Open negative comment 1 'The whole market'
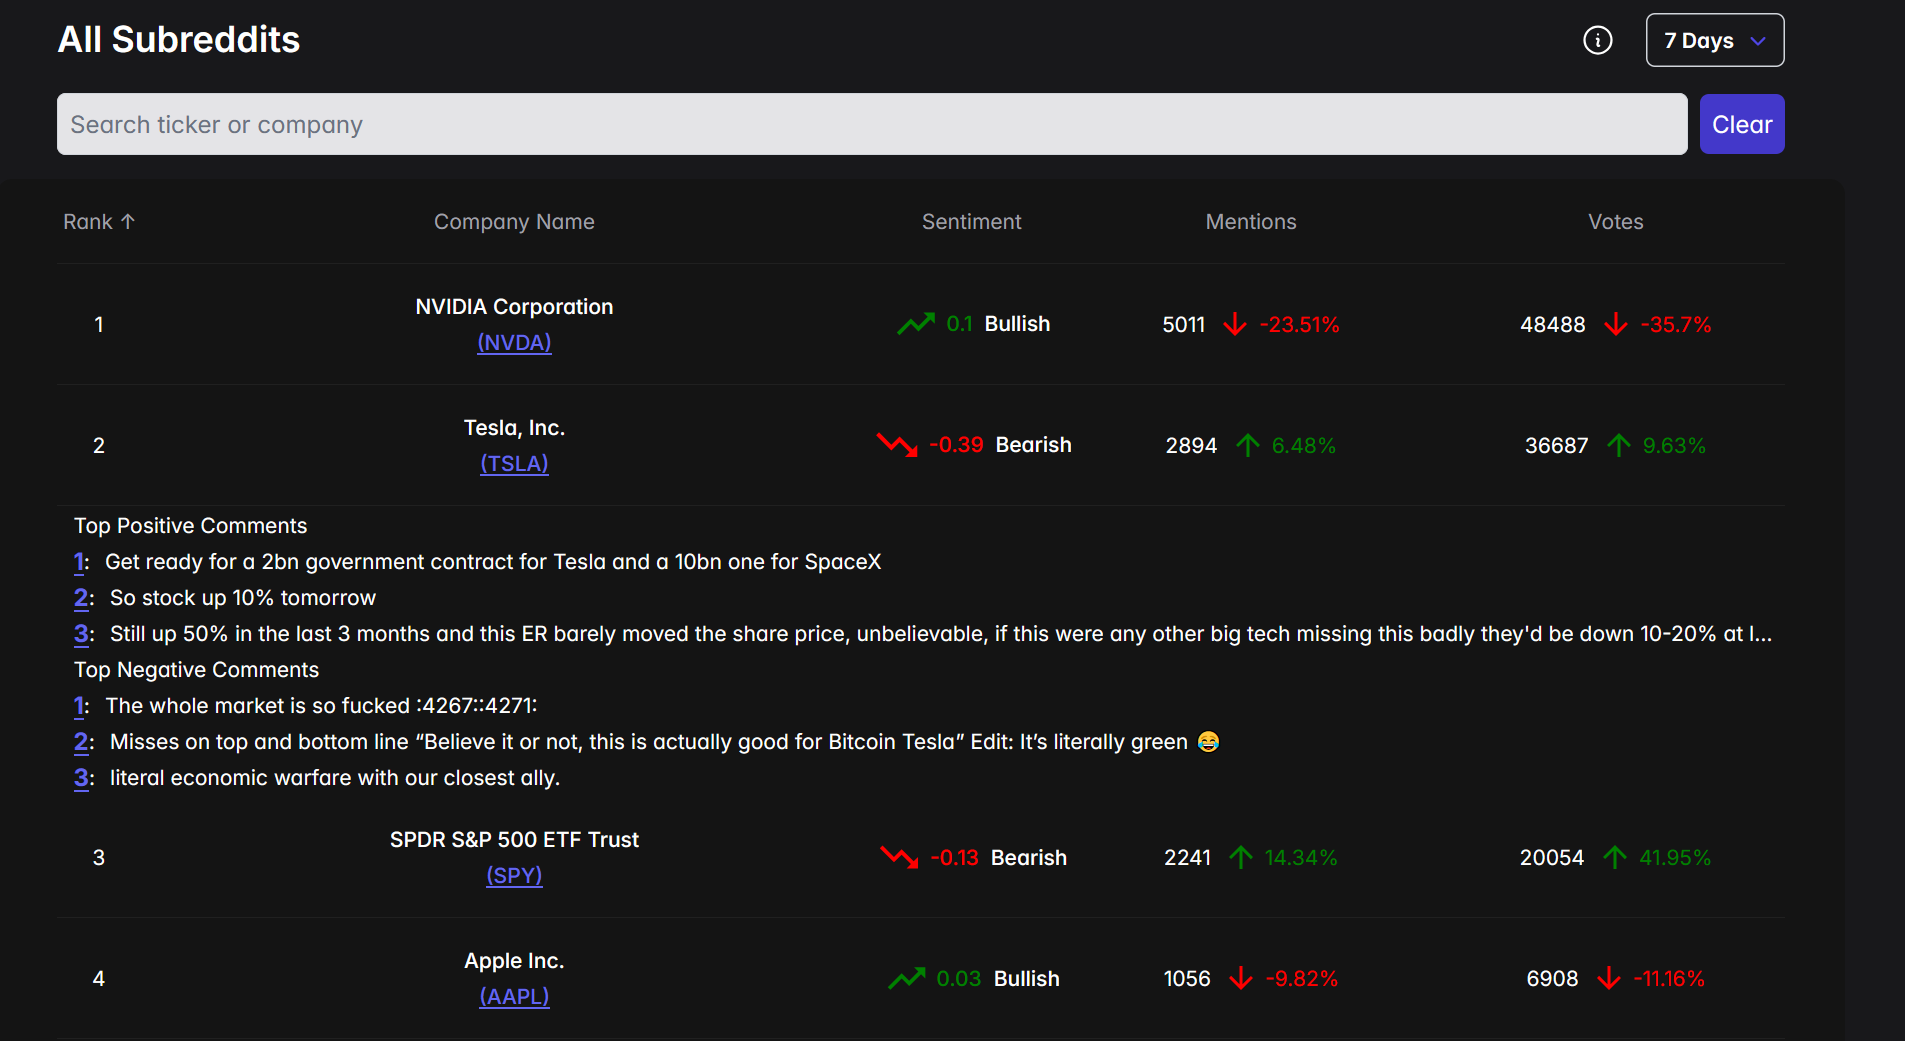 point(80,706)
